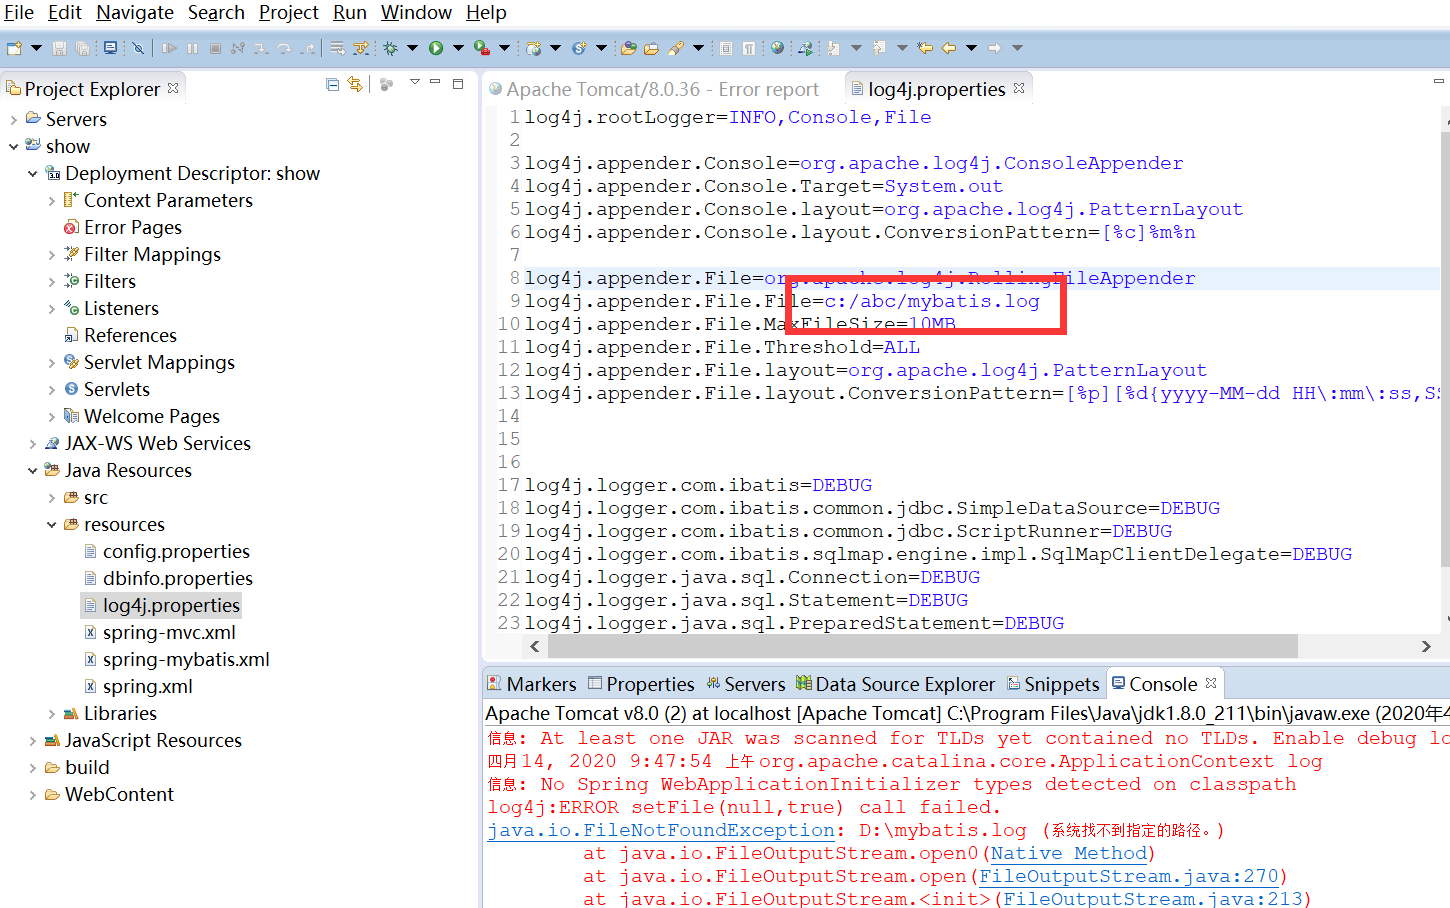The image size is (1450, 908).
Task: Open the Run configurations dropdown arrow
Action: [458, 48]
